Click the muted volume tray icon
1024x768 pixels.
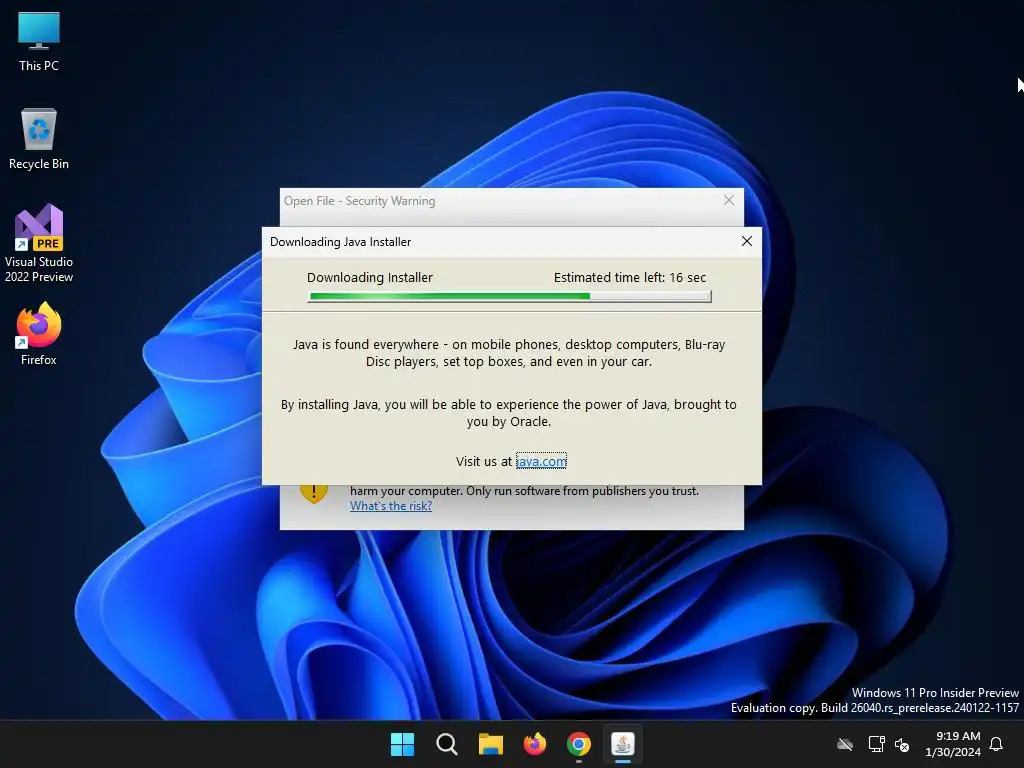[902, 744]
